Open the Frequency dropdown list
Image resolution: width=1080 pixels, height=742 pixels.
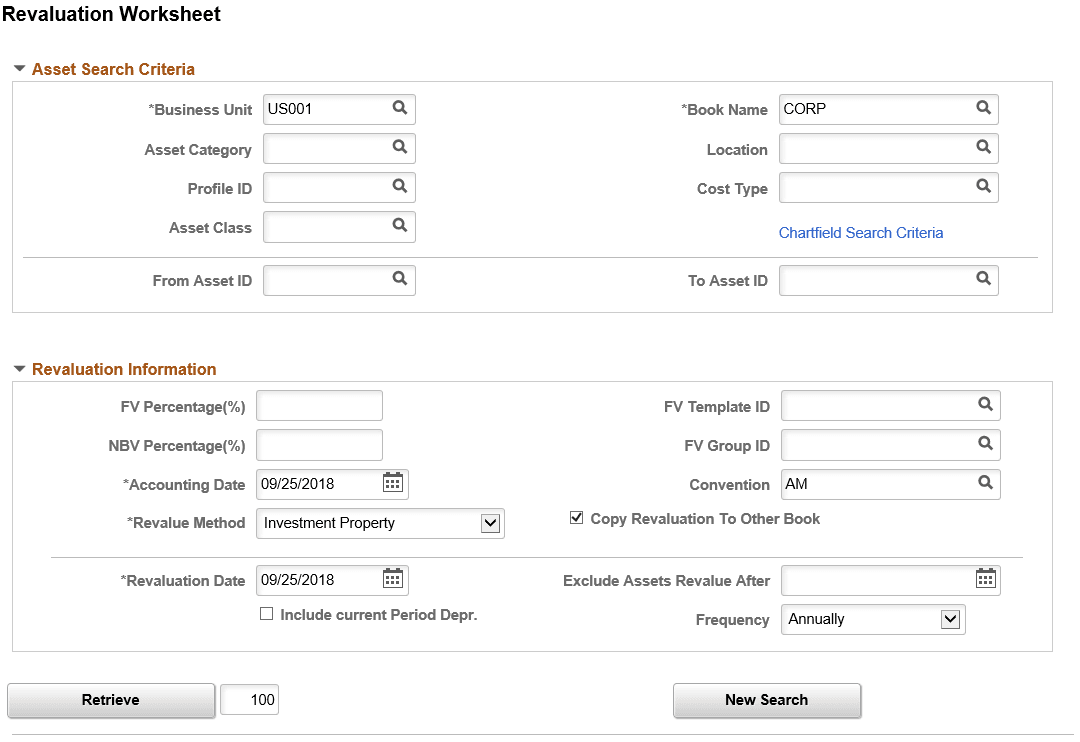tap(950, 619)
